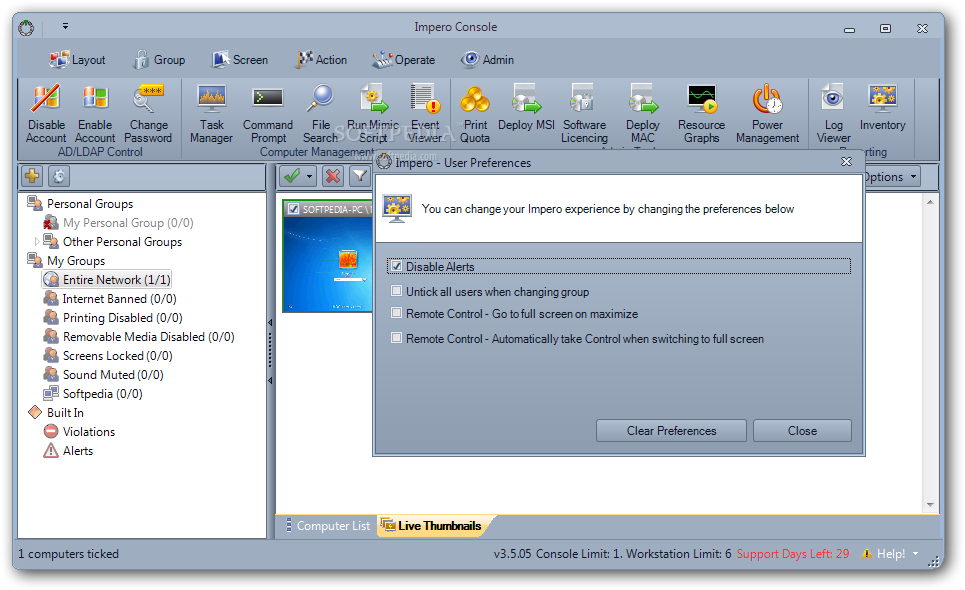Click Close button in preferences dialog

pos(802,431)
